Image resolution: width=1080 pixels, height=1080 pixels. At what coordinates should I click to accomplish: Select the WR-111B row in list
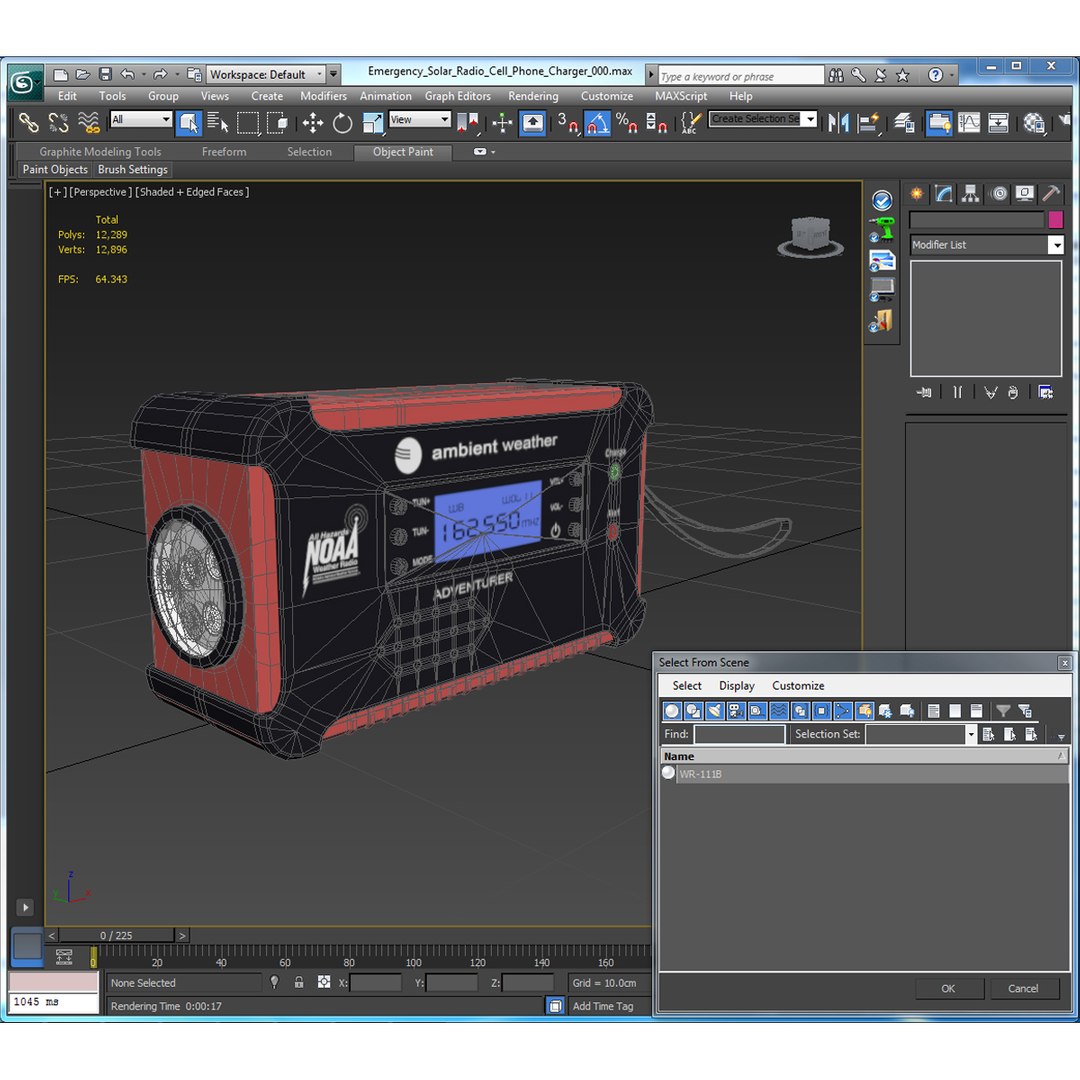coord(864,774)
